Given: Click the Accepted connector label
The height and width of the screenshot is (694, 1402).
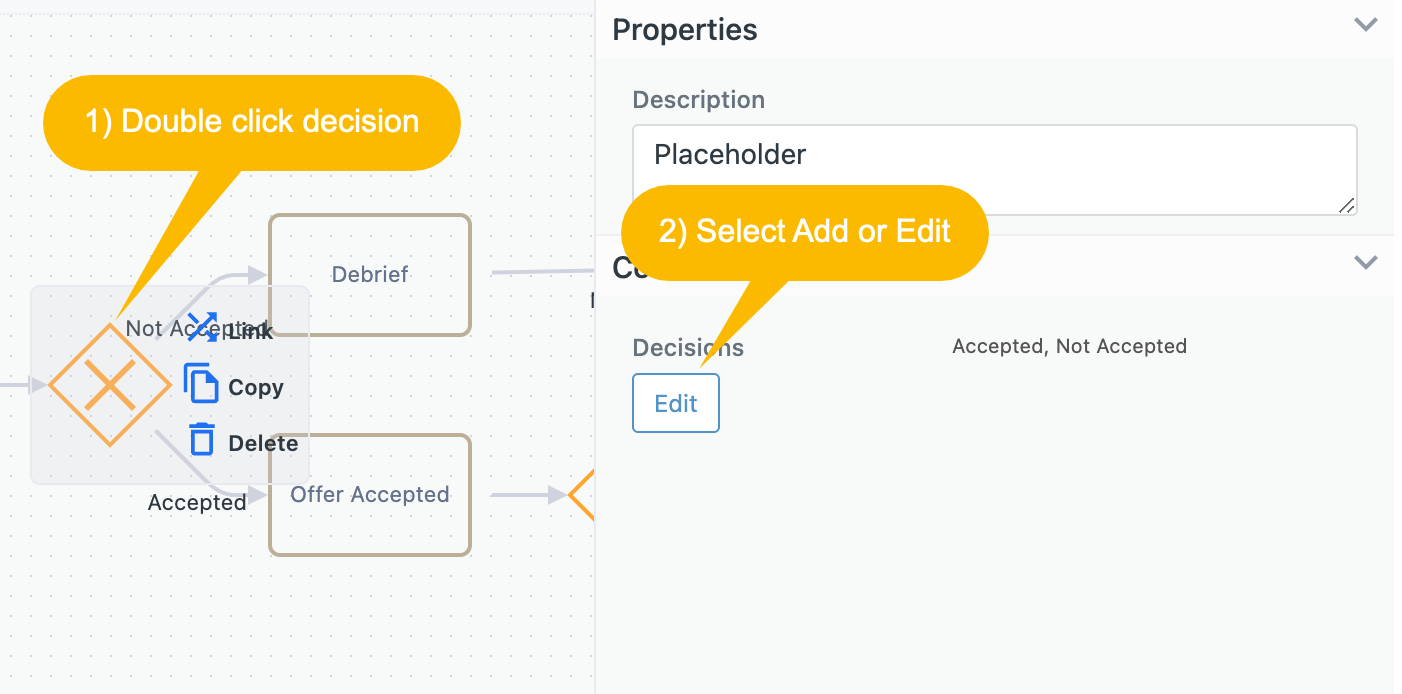Looking at the screenshot, I should click(x=197, y=502).
